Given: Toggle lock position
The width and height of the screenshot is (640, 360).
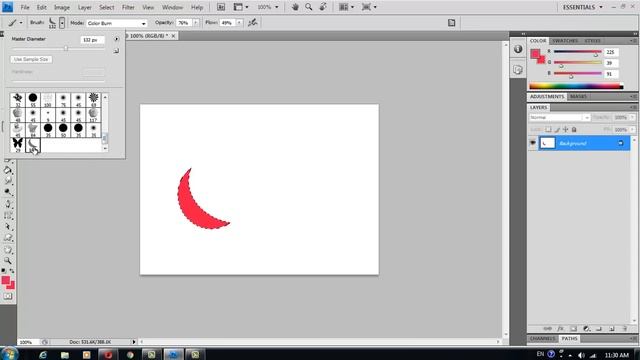Looking at the screenshot, I should [565, 129].
